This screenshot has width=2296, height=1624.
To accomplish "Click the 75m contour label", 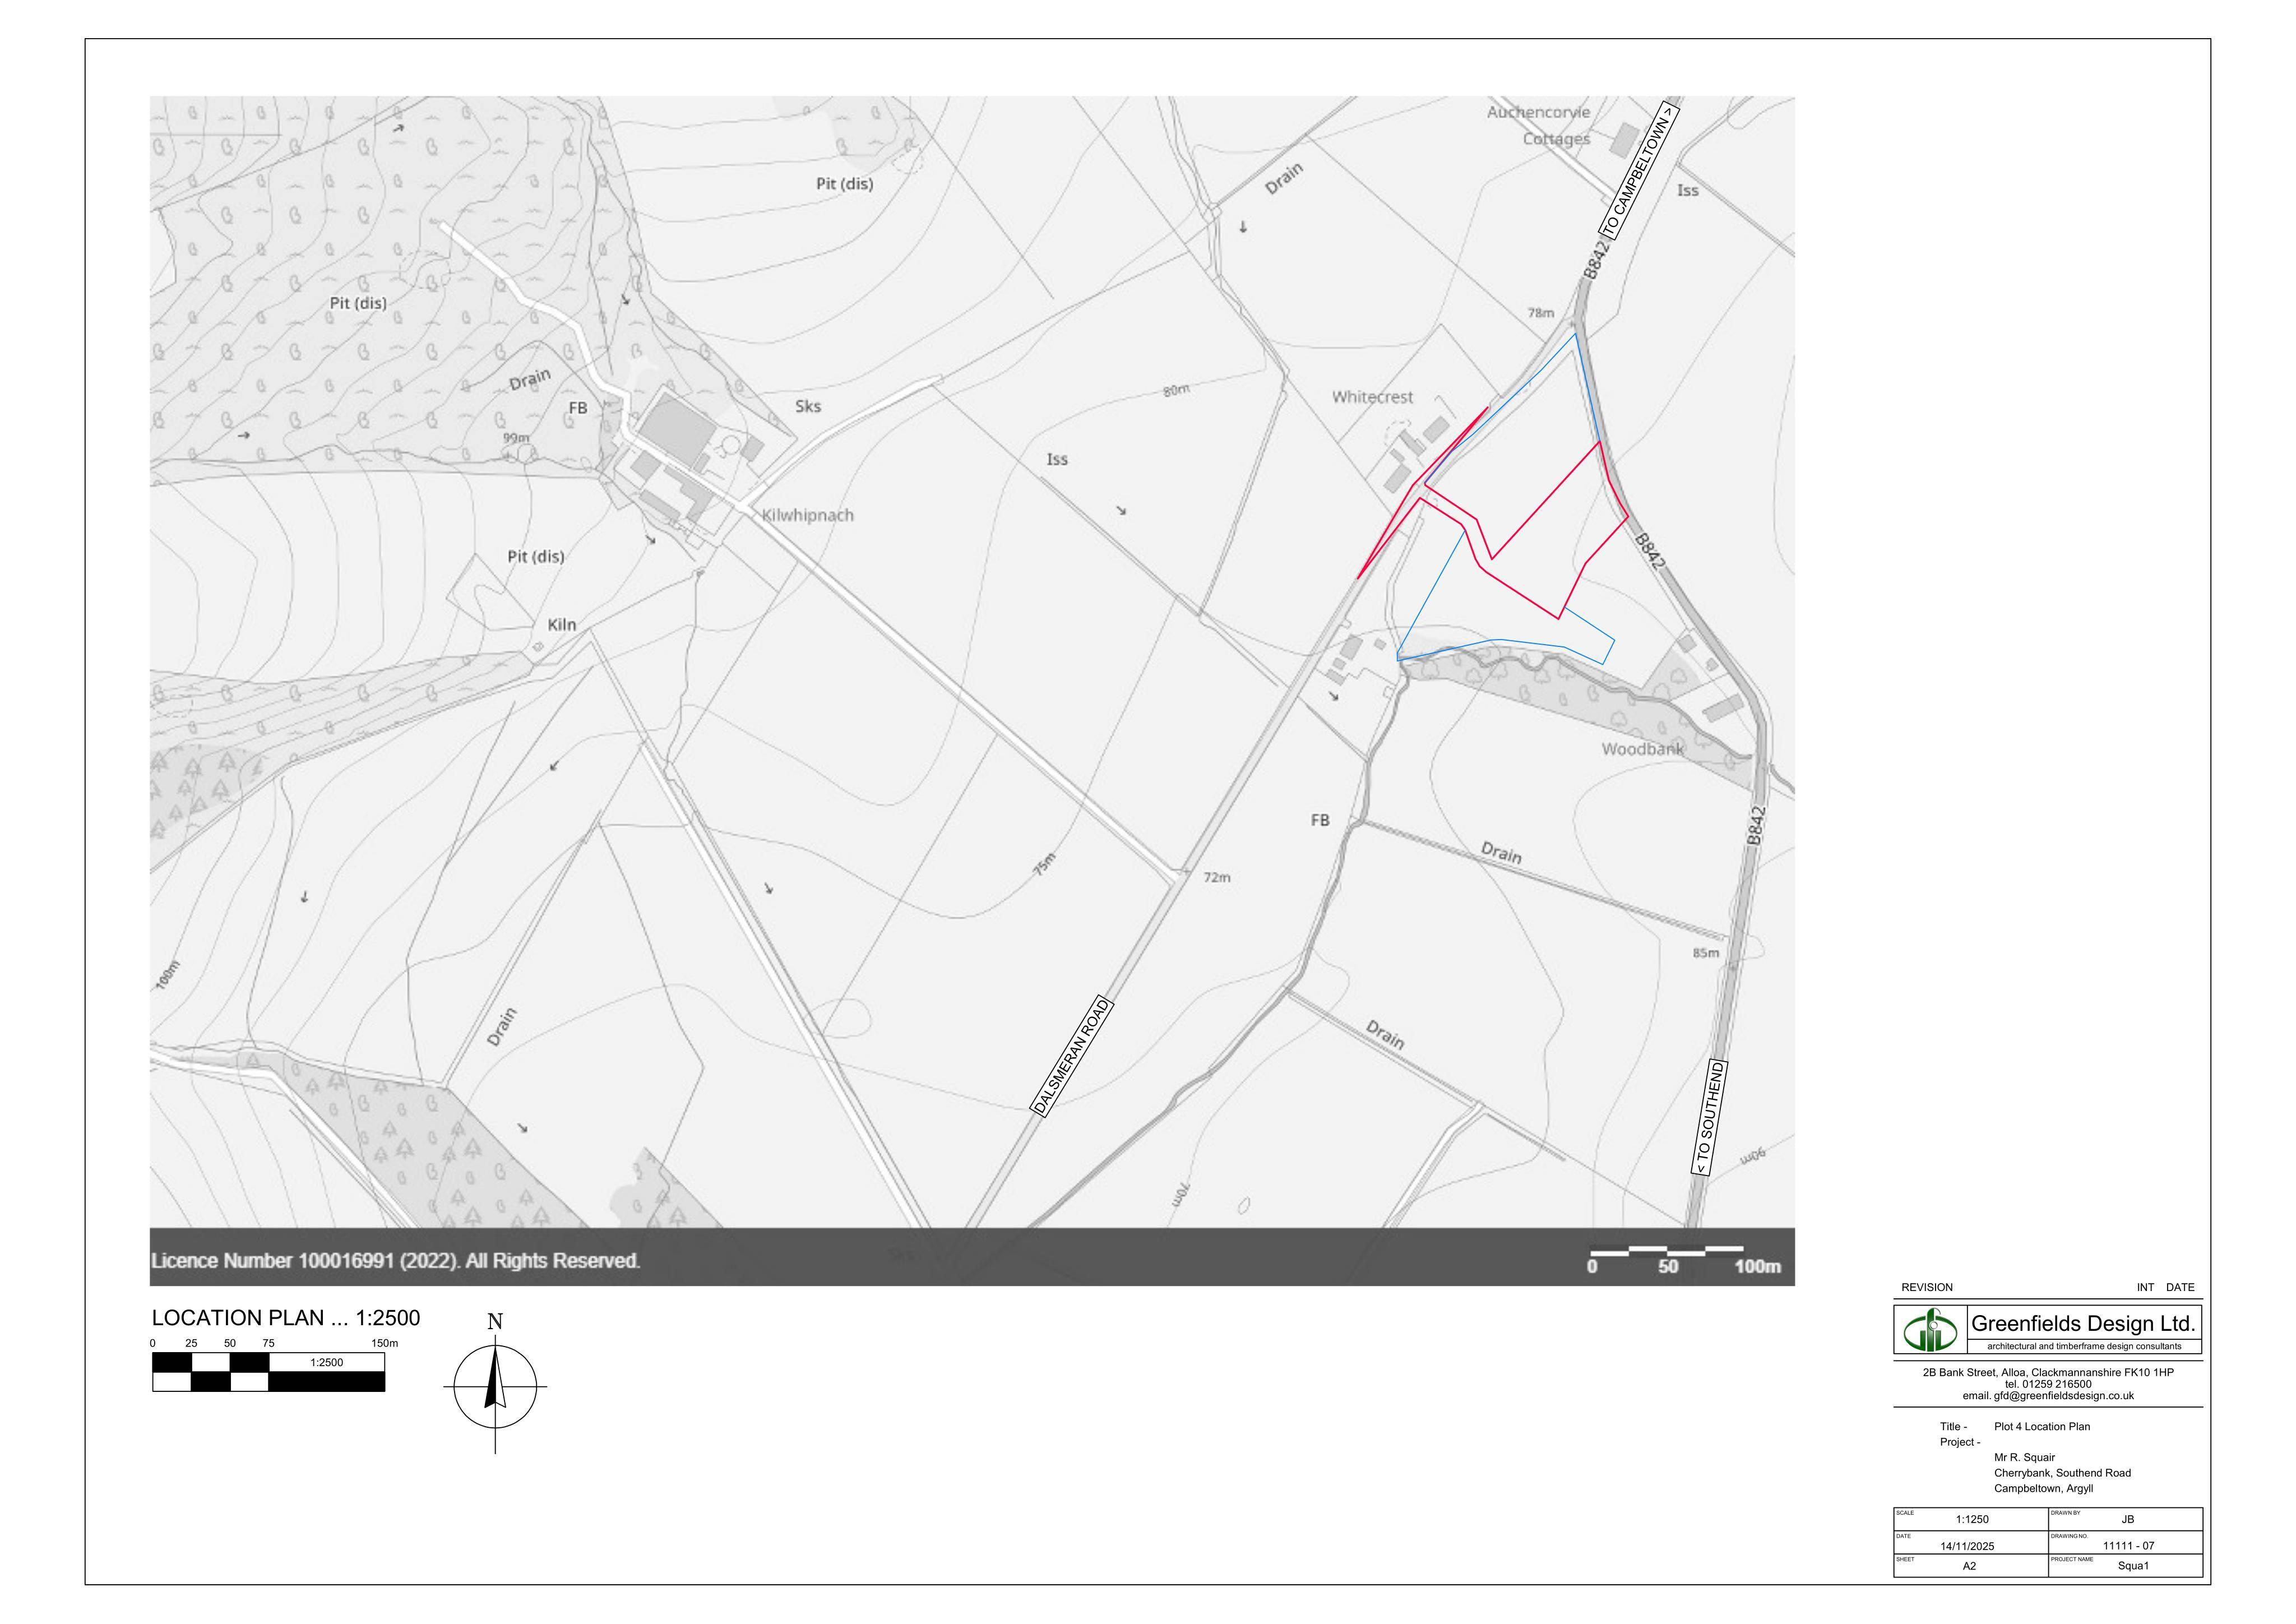I will [x=1043, y=864].
